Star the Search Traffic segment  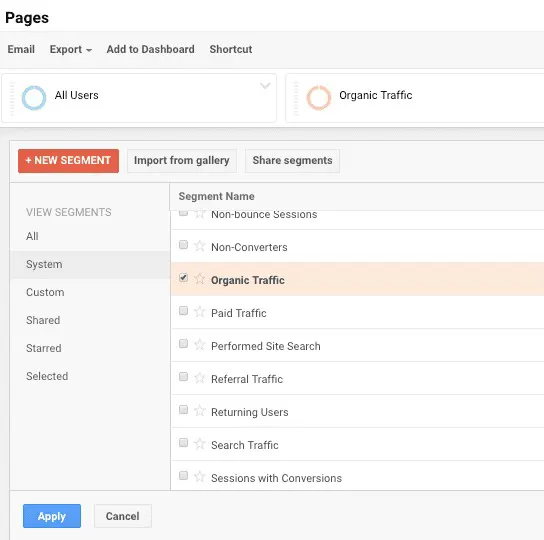pos(199,444)
